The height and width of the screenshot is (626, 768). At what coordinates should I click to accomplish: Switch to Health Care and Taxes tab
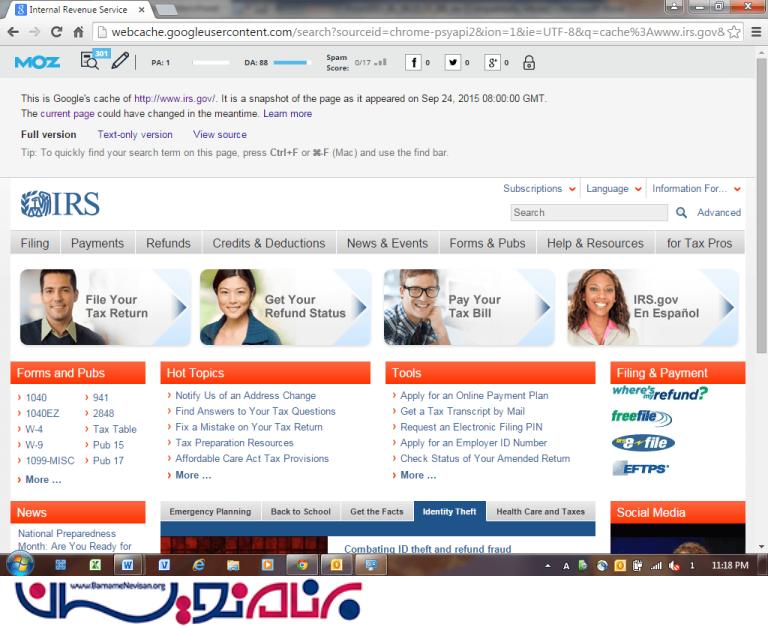pos(540,511)
